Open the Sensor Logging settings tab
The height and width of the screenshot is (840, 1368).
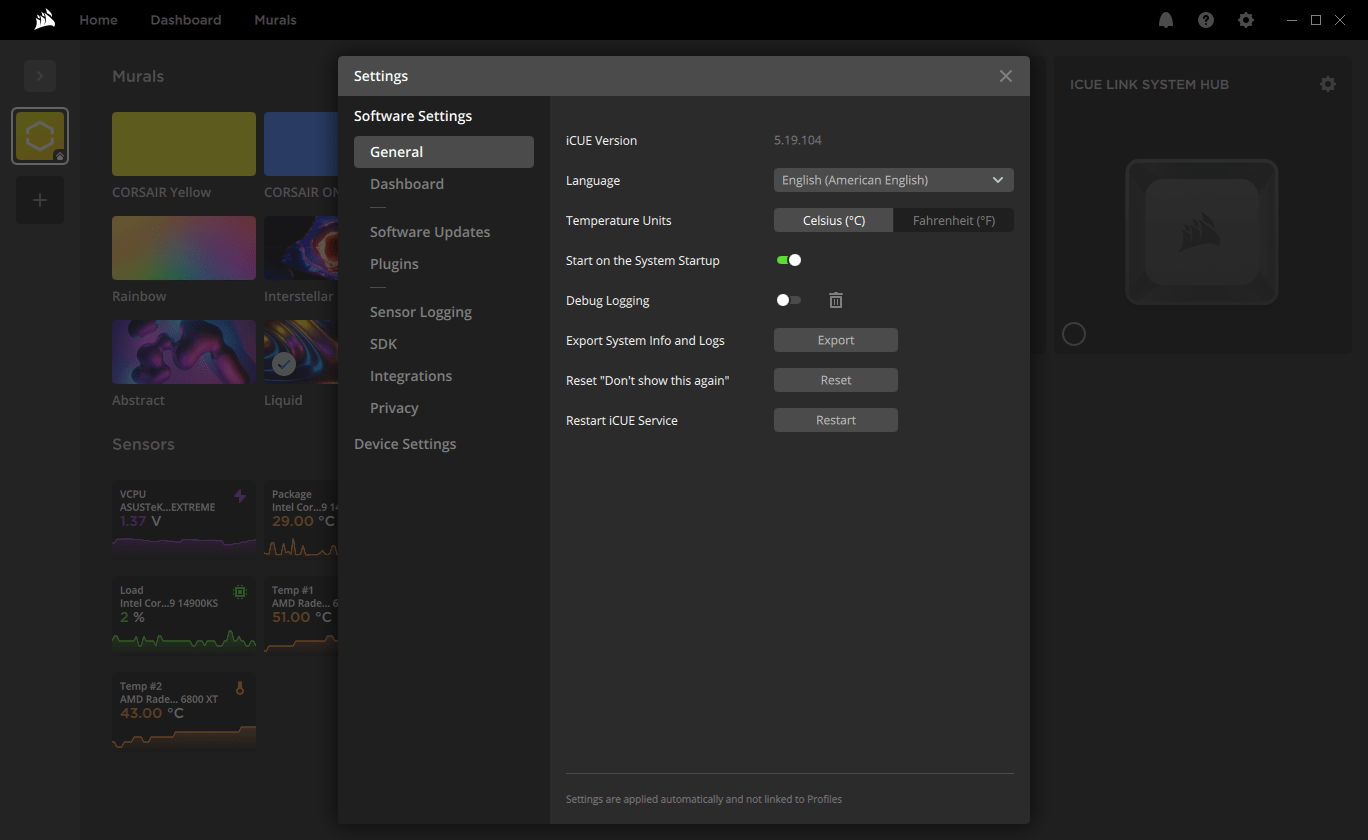pyautogui.click(x=421, y=312)
